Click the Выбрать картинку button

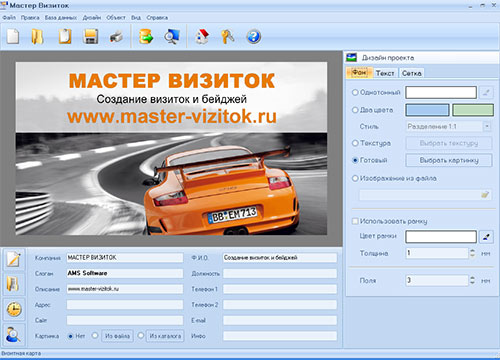(x=449, y=160)
